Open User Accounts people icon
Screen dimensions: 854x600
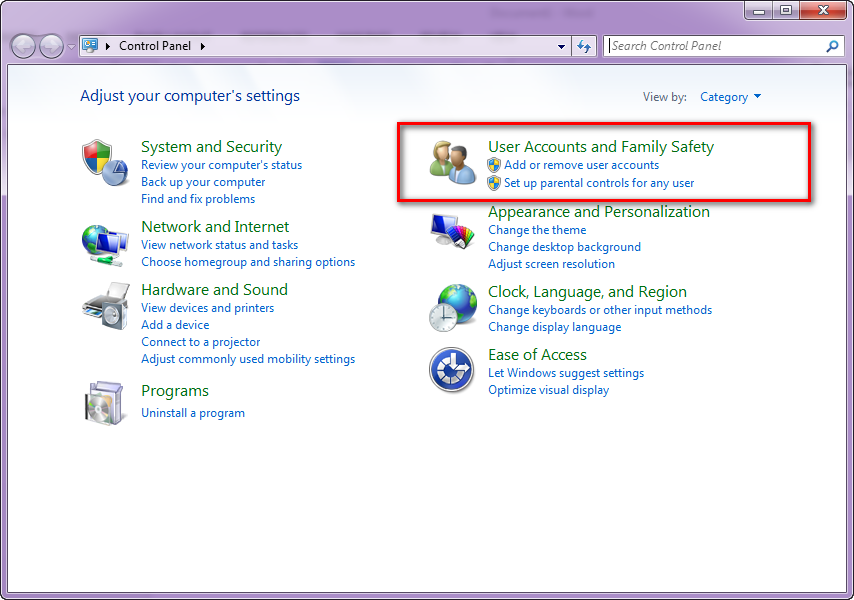pyautogui.click(x=452, y=162)
